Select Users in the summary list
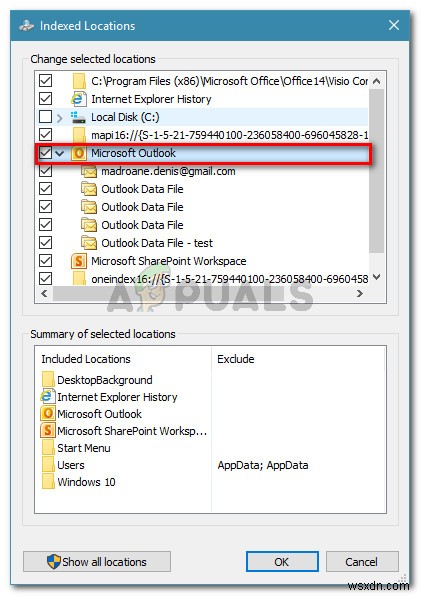 71,465
